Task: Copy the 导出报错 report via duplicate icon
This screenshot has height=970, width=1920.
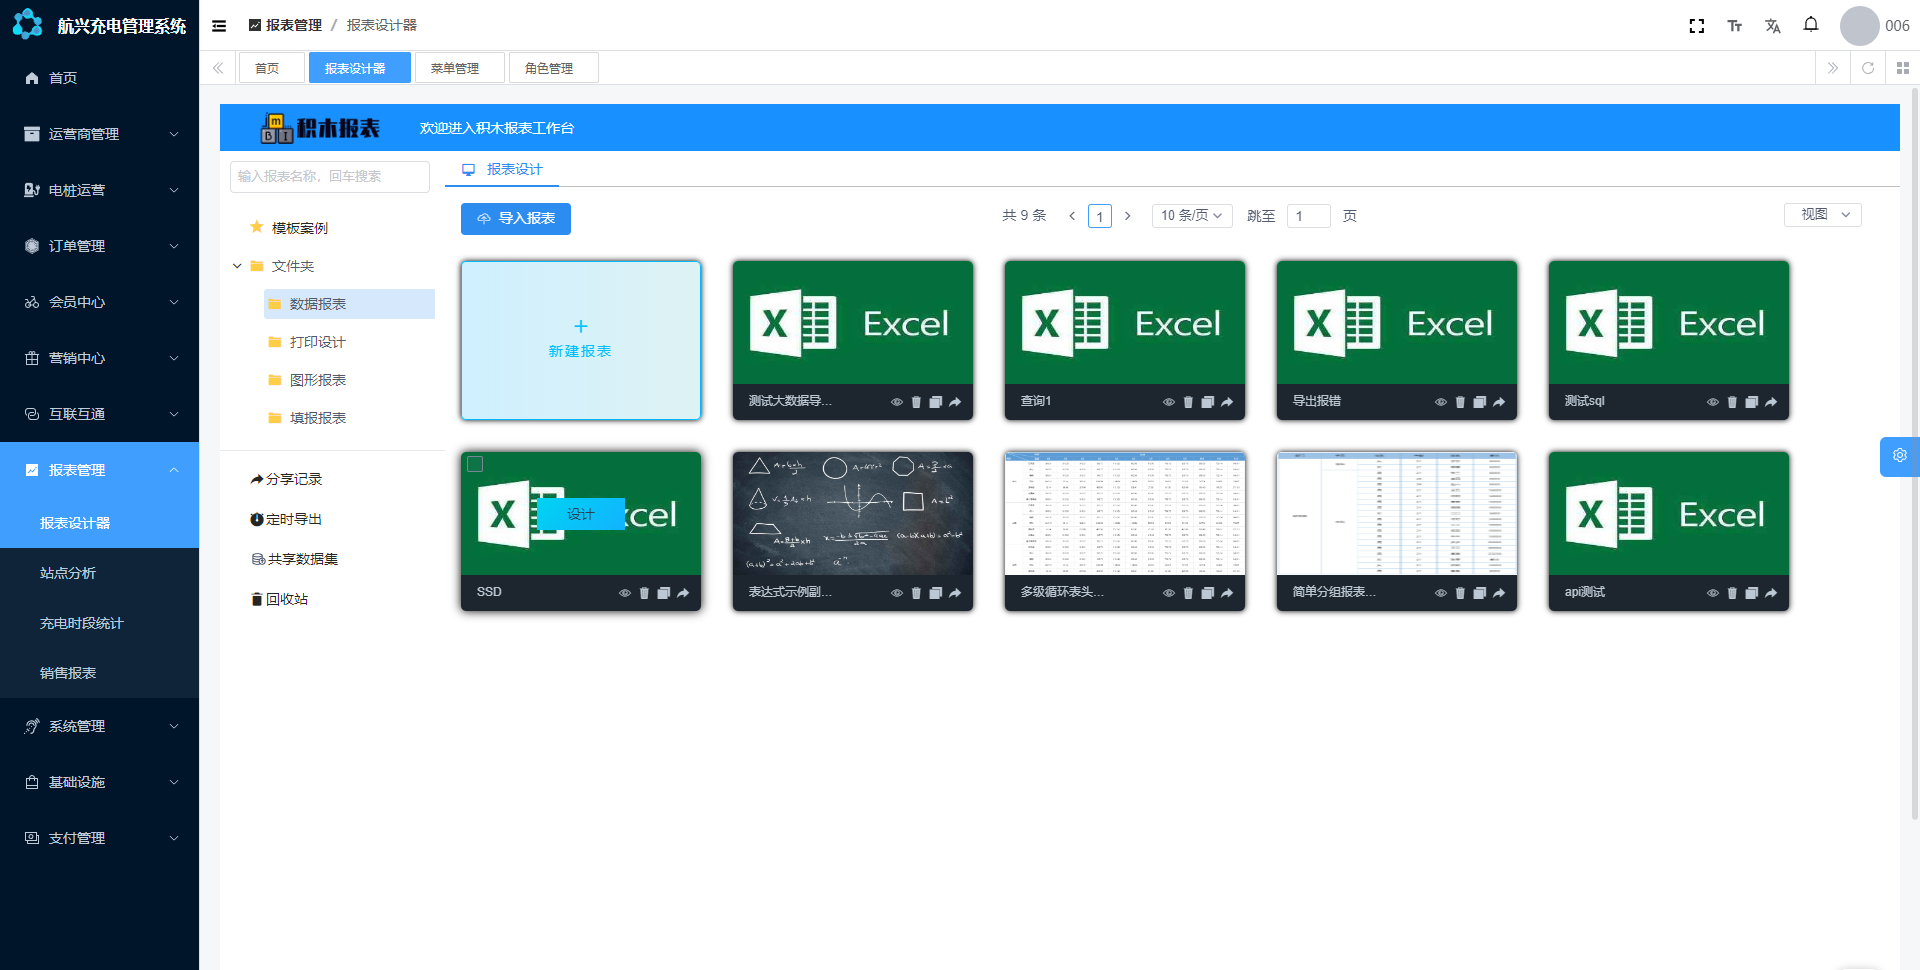Action: [1479, 402]
